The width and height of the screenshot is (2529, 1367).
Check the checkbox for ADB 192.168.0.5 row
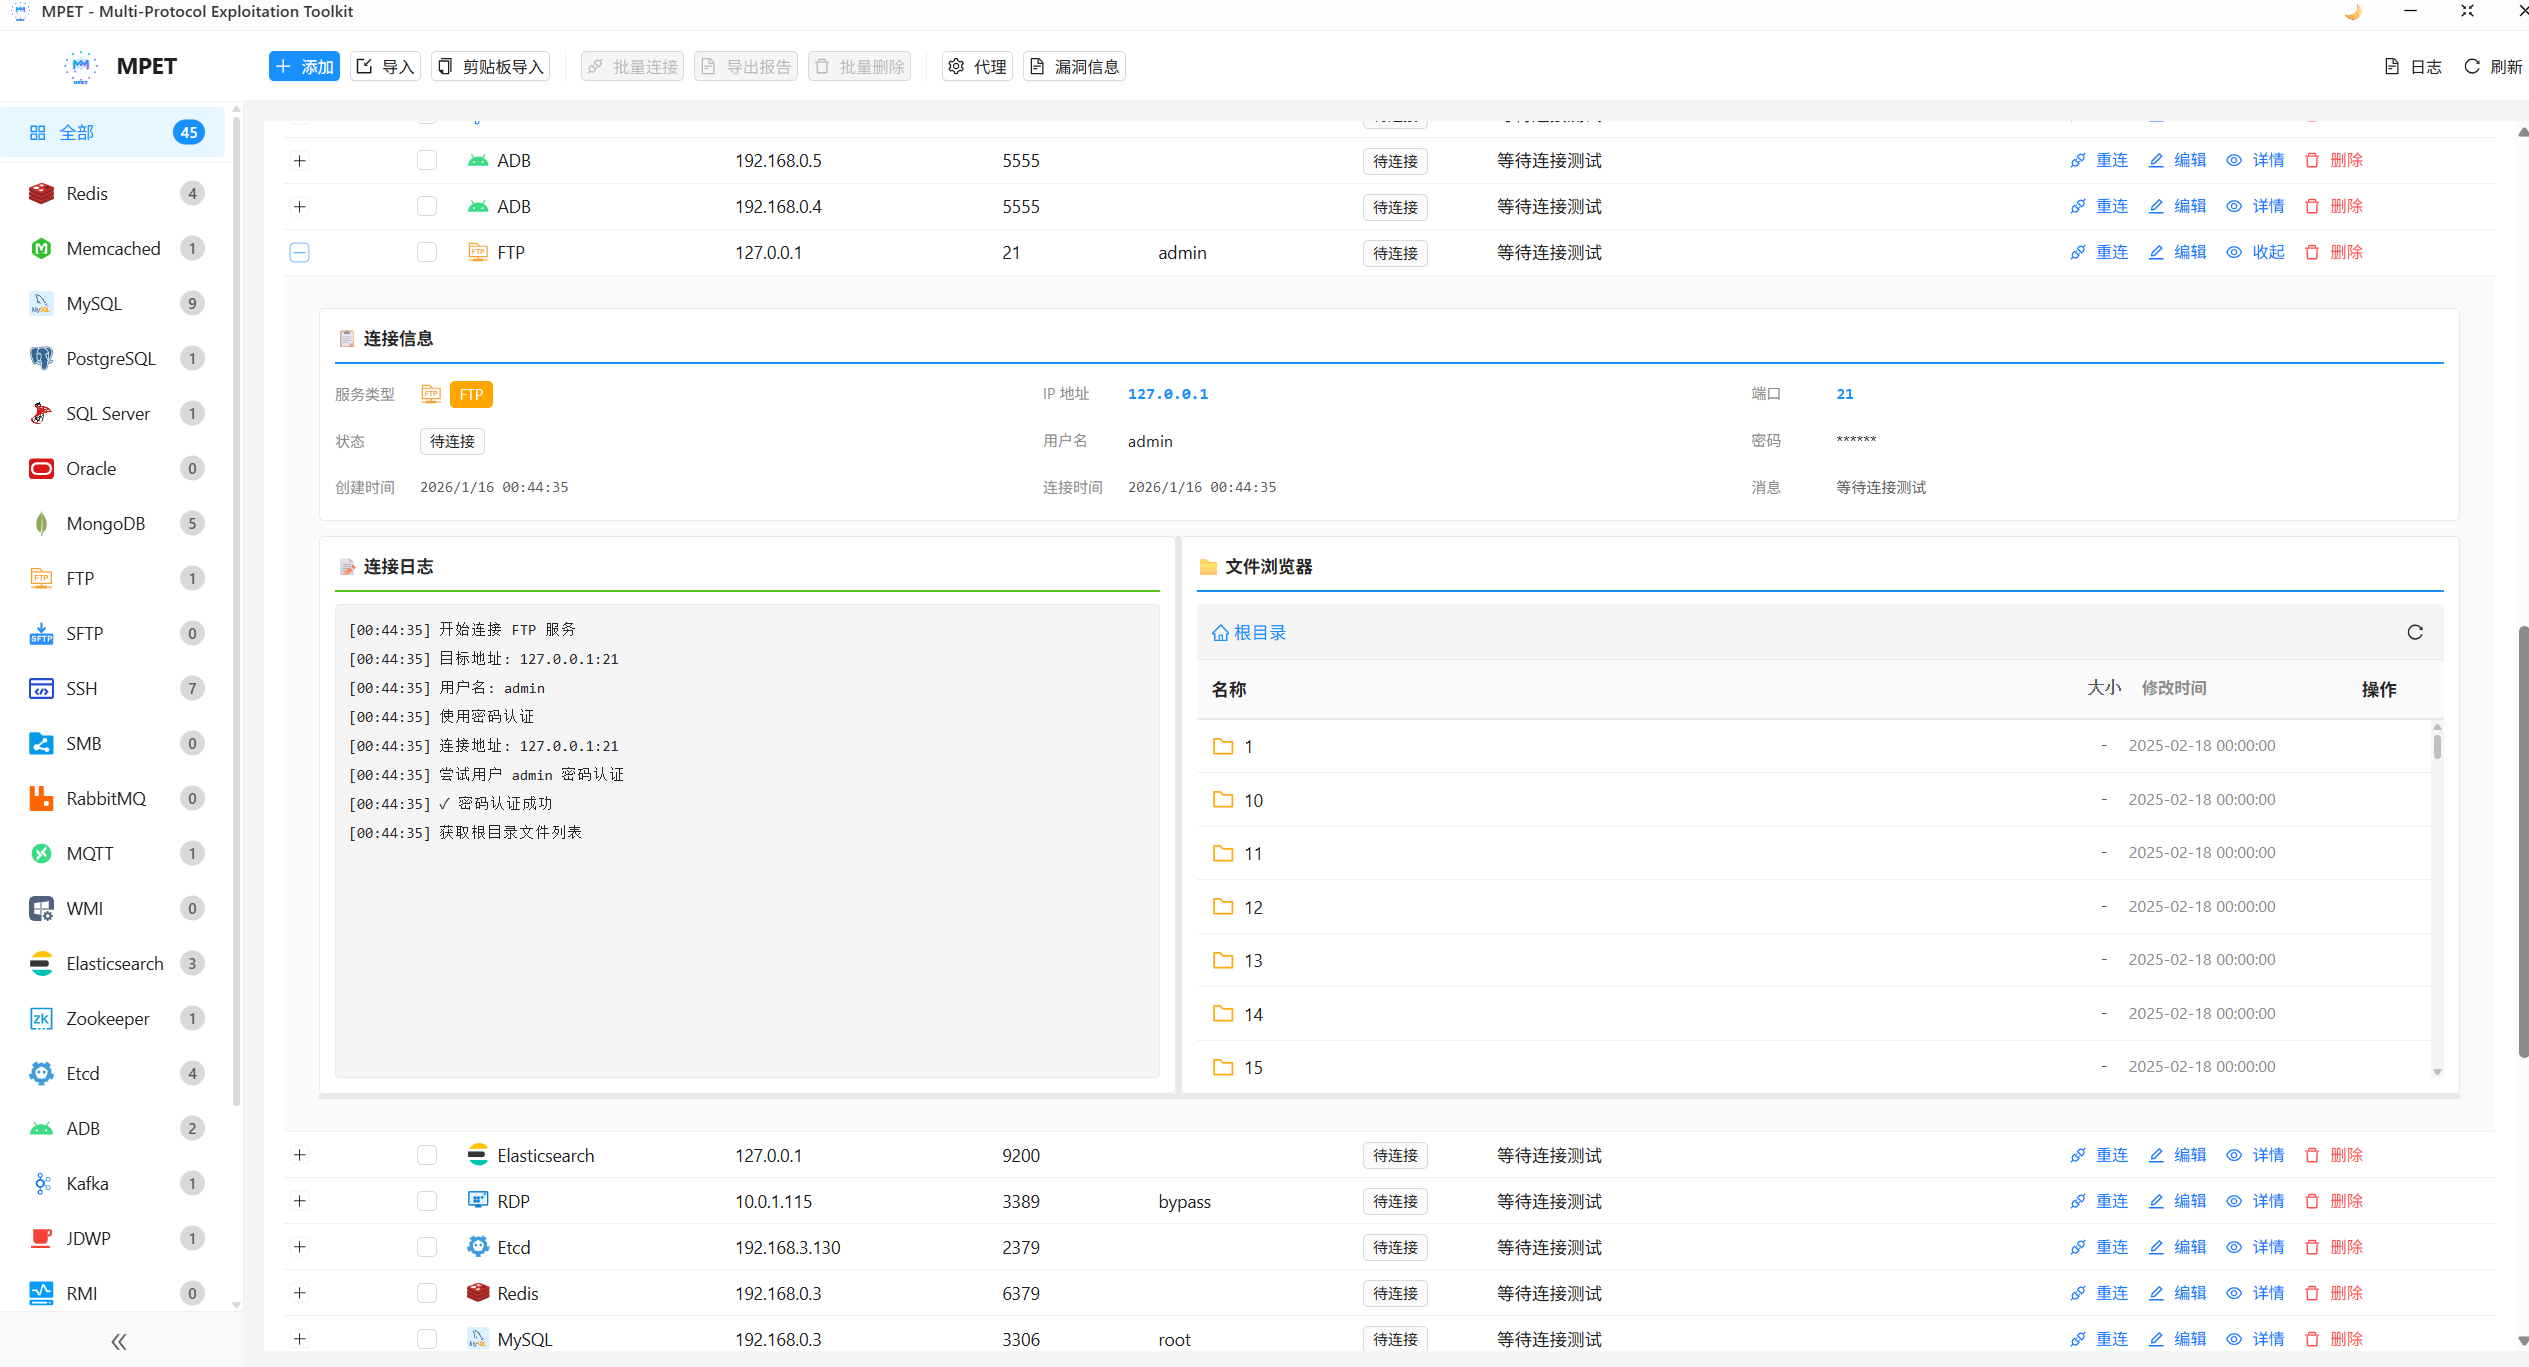coord(427,160)
